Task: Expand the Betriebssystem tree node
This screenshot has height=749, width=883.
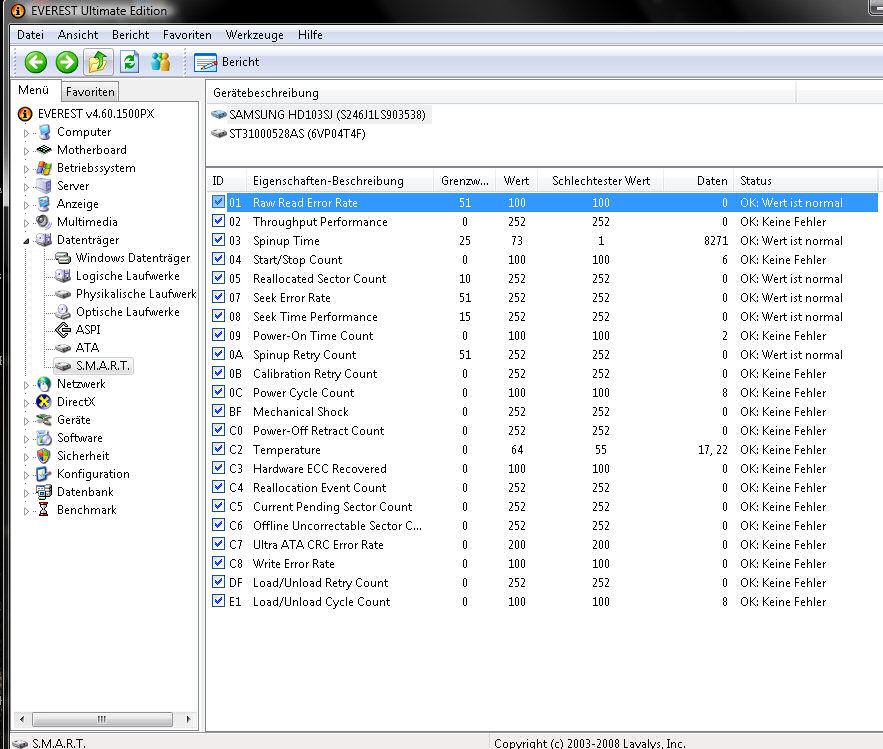Action: point(26,169)
